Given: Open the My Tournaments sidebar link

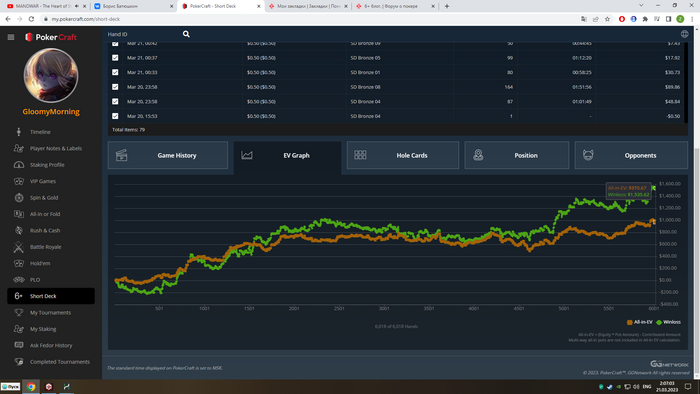Looking at the screenshot, I should tap(50, 313).
